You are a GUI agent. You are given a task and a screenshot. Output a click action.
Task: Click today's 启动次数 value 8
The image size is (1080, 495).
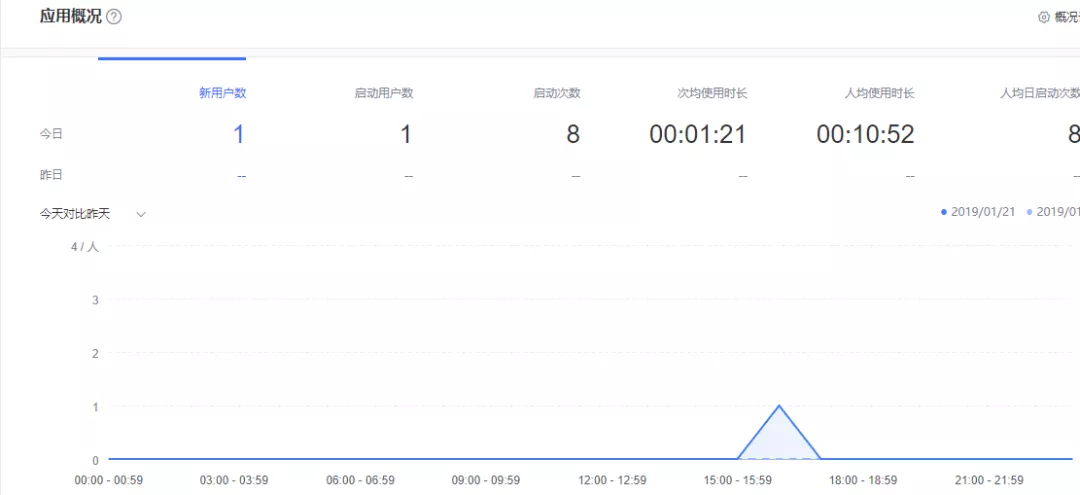click(573, 134)
